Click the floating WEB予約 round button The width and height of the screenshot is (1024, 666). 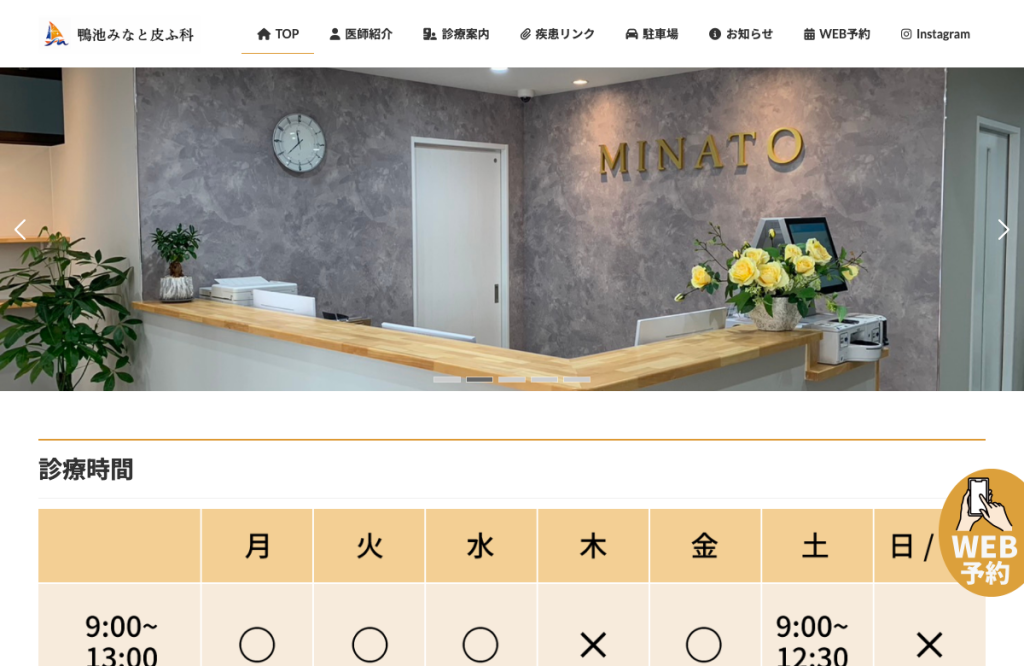(x=983, y=532)
